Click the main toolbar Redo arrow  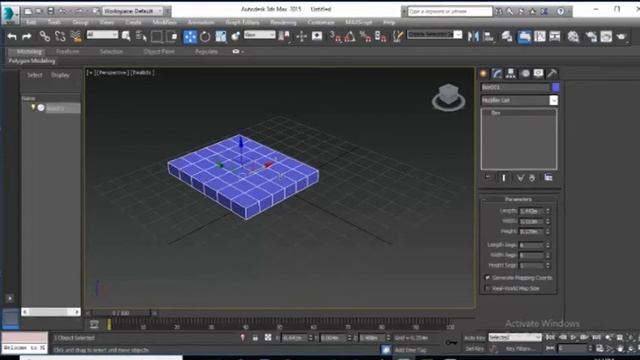27,37
